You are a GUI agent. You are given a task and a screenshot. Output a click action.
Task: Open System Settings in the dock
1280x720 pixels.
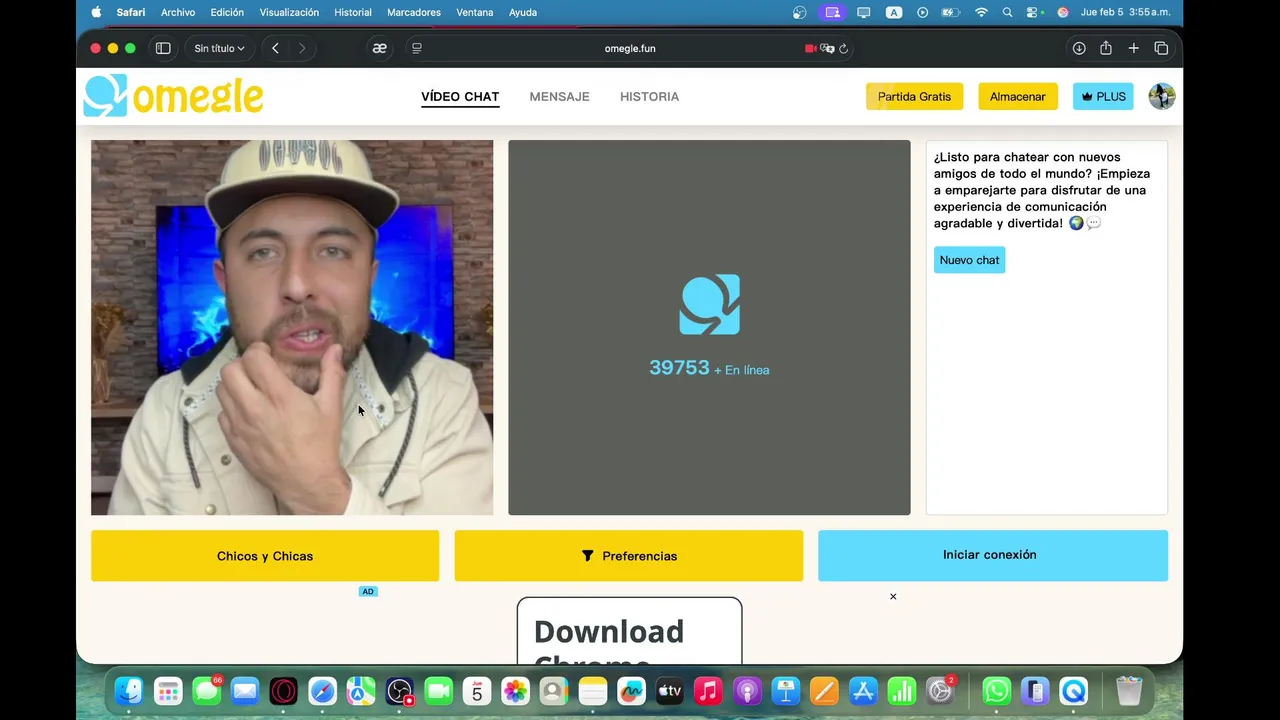tap(940, 691)
